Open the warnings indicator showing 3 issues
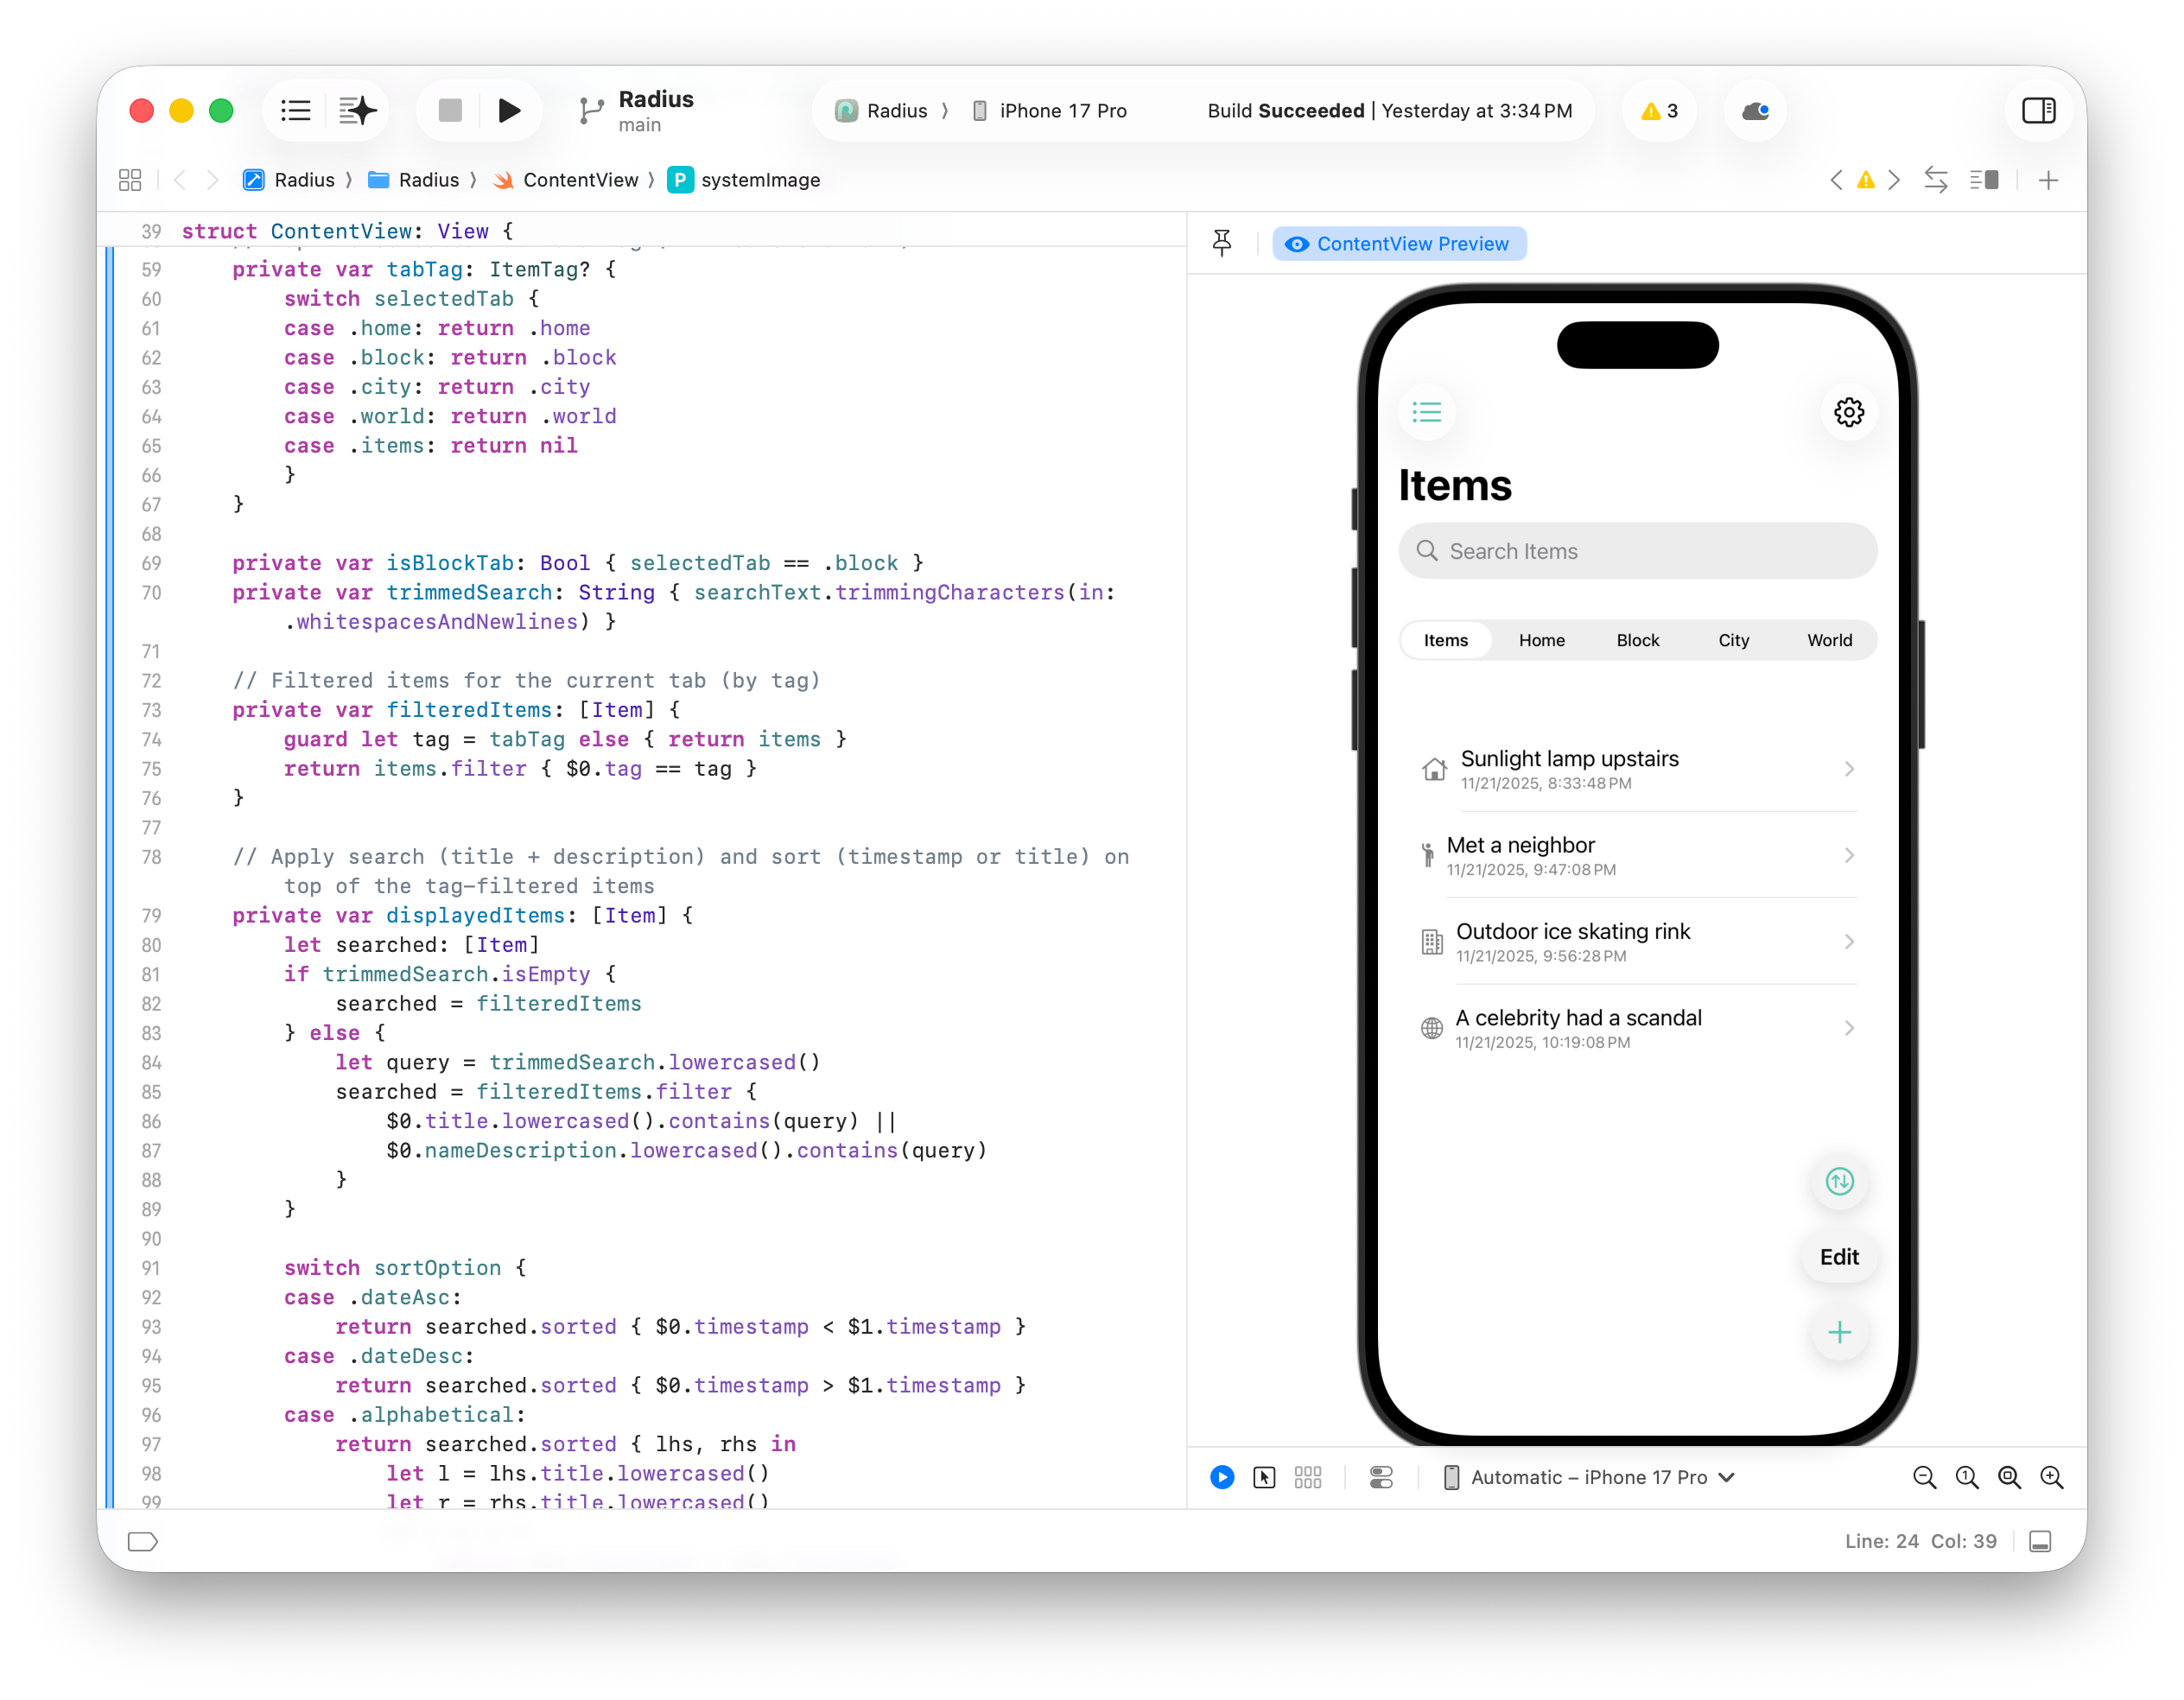This screenshot has width=2184, height=1700. 1660,110
